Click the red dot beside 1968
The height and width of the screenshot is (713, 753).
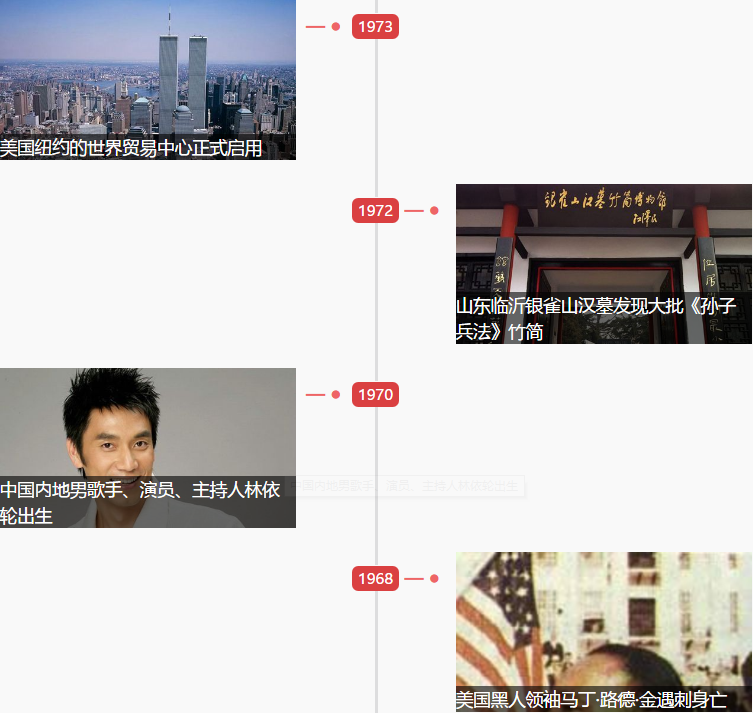[434, 578]
